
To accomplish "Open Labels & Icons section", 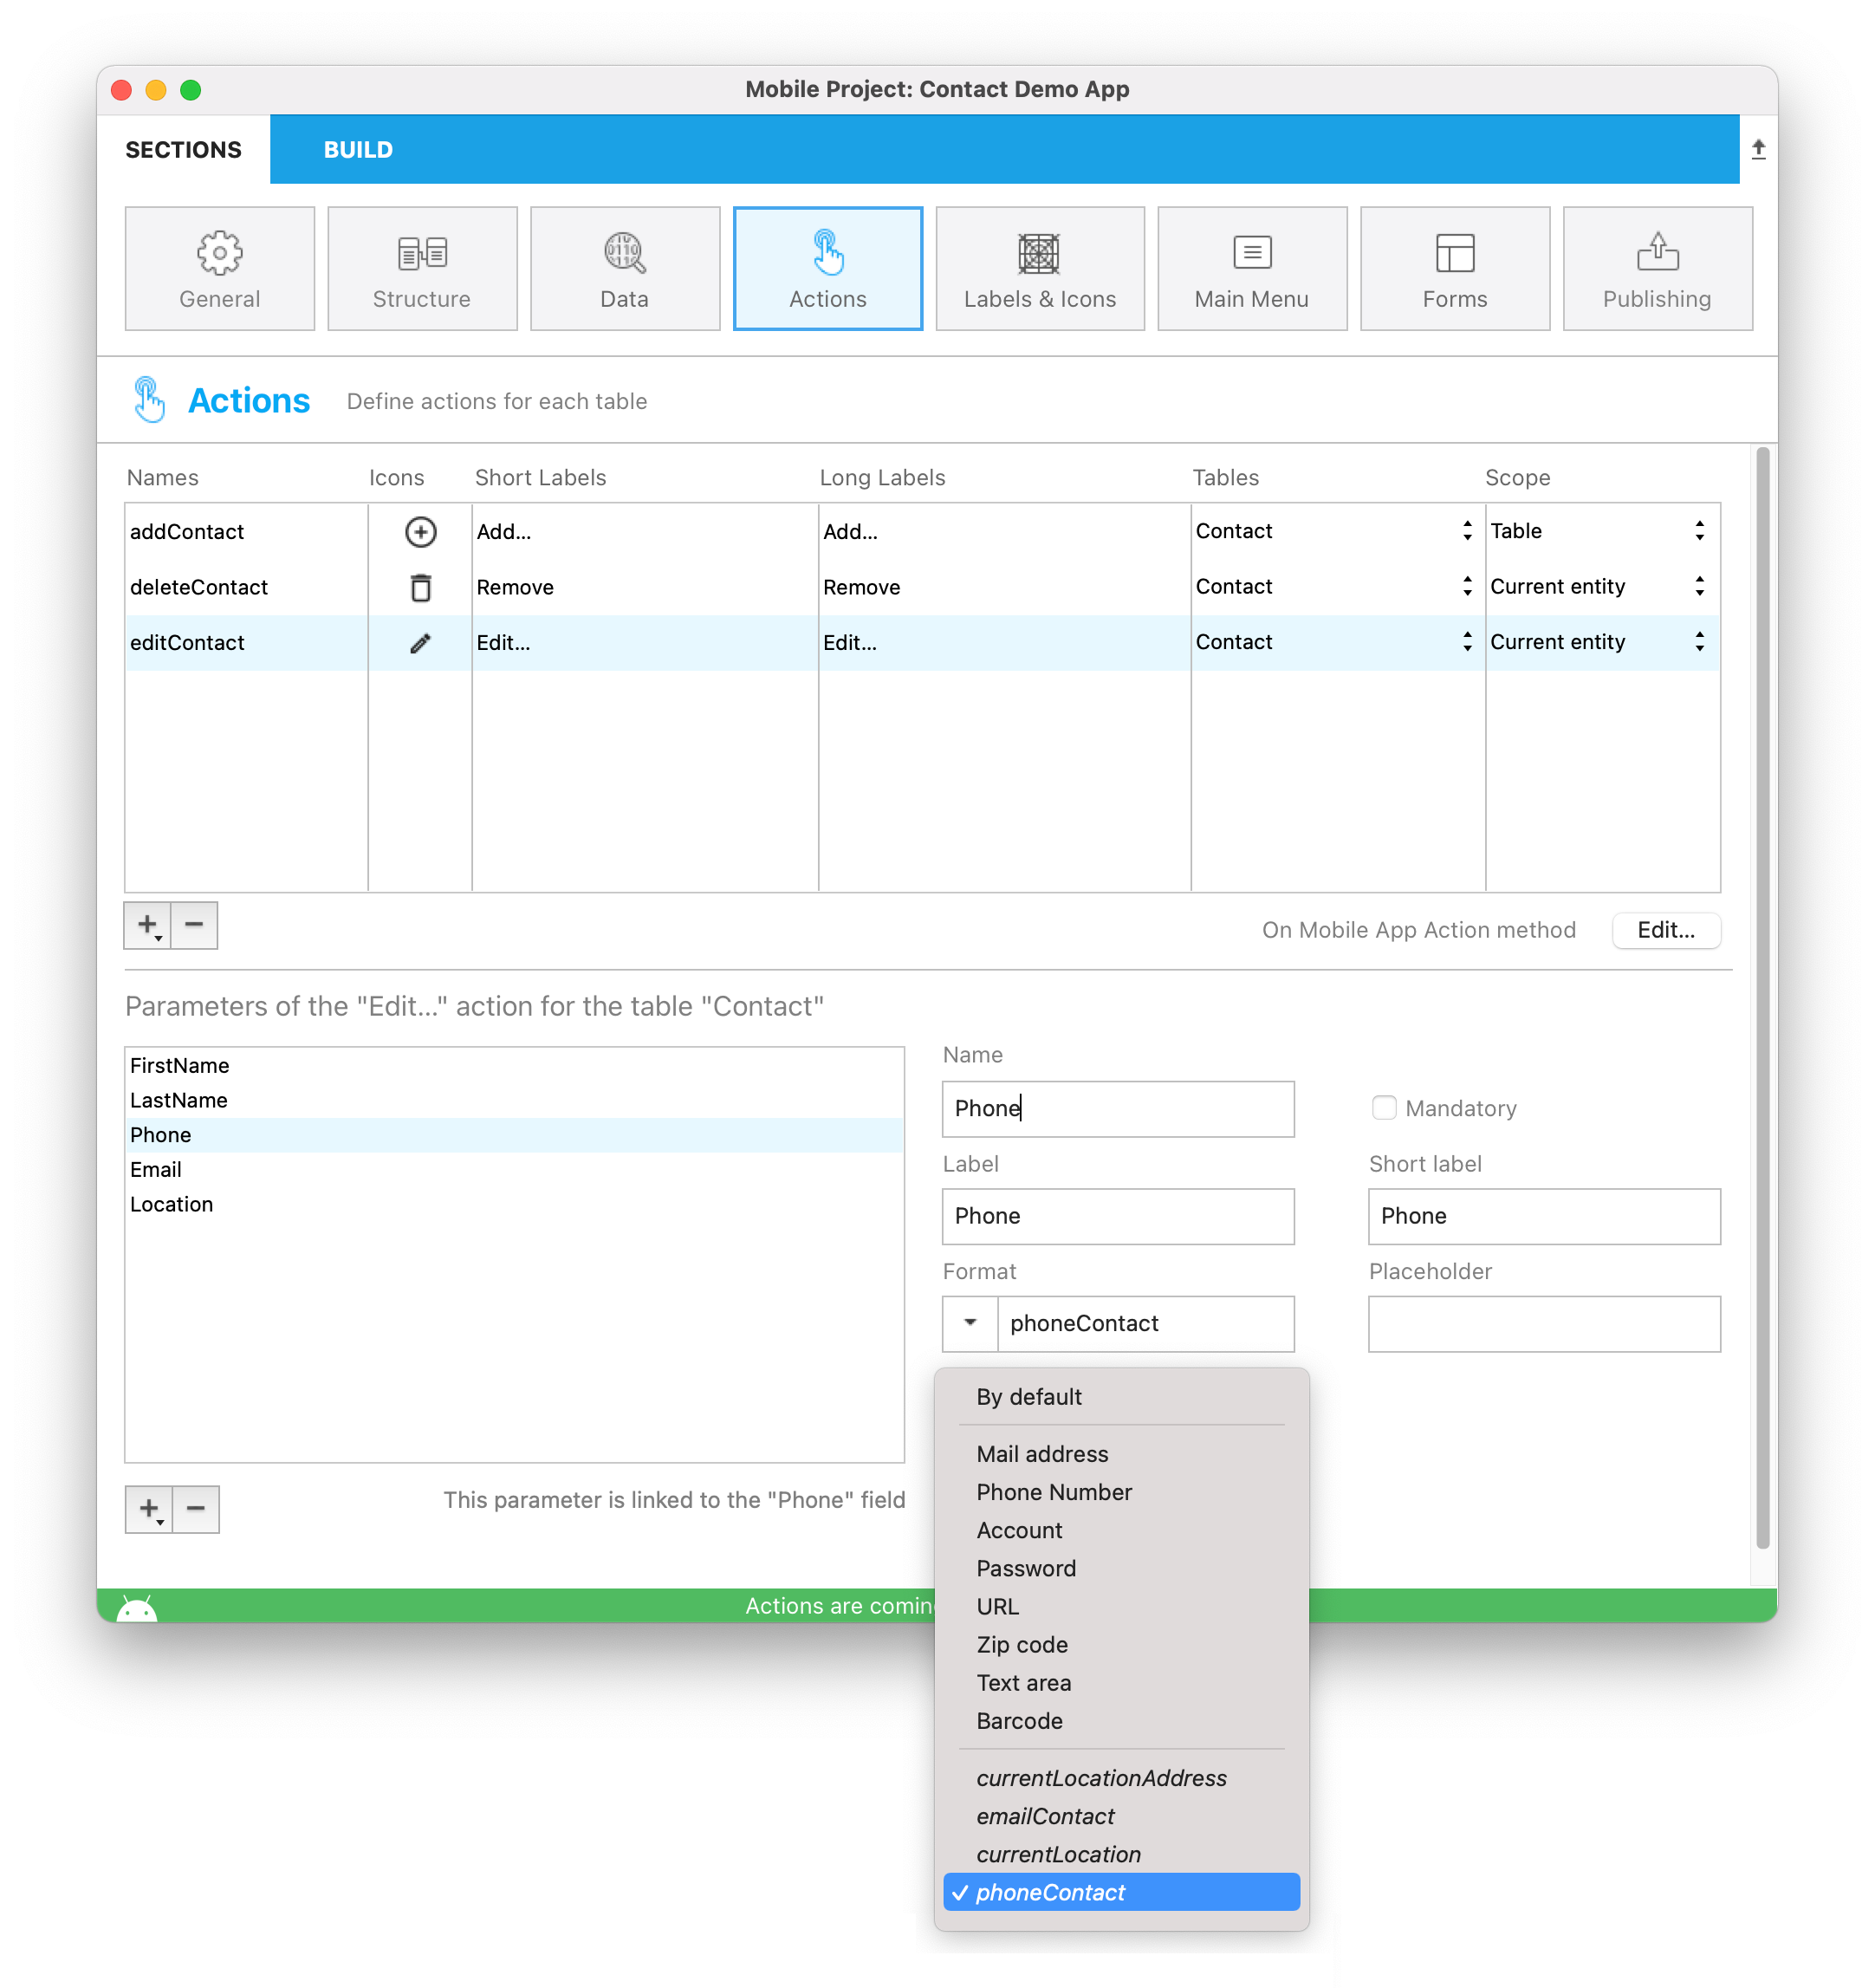I will point(1039,268).
